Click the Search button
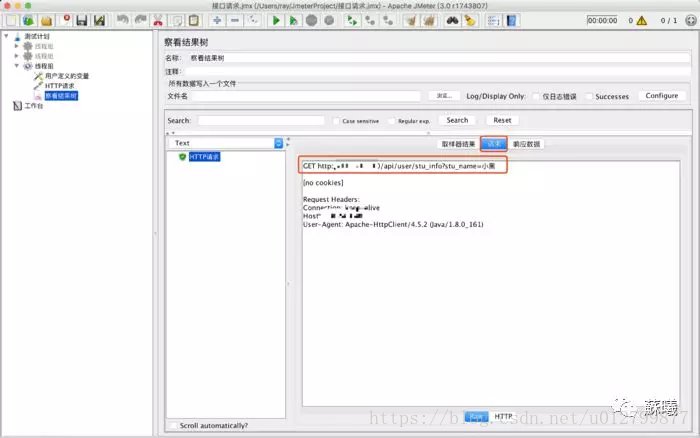This screenshot has height=438, width=700. pyautogui.click(x=457, y=120)
